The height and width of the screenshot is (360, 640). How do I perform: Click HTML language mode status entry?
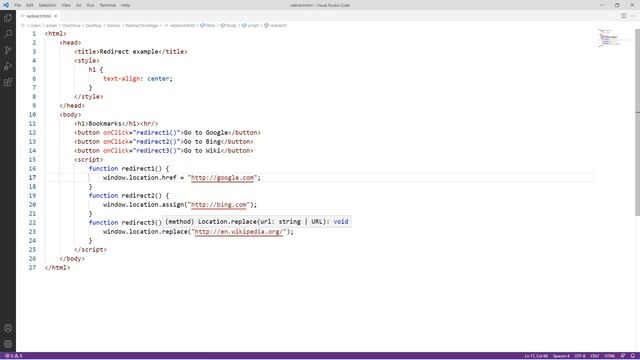pos(609,356)
